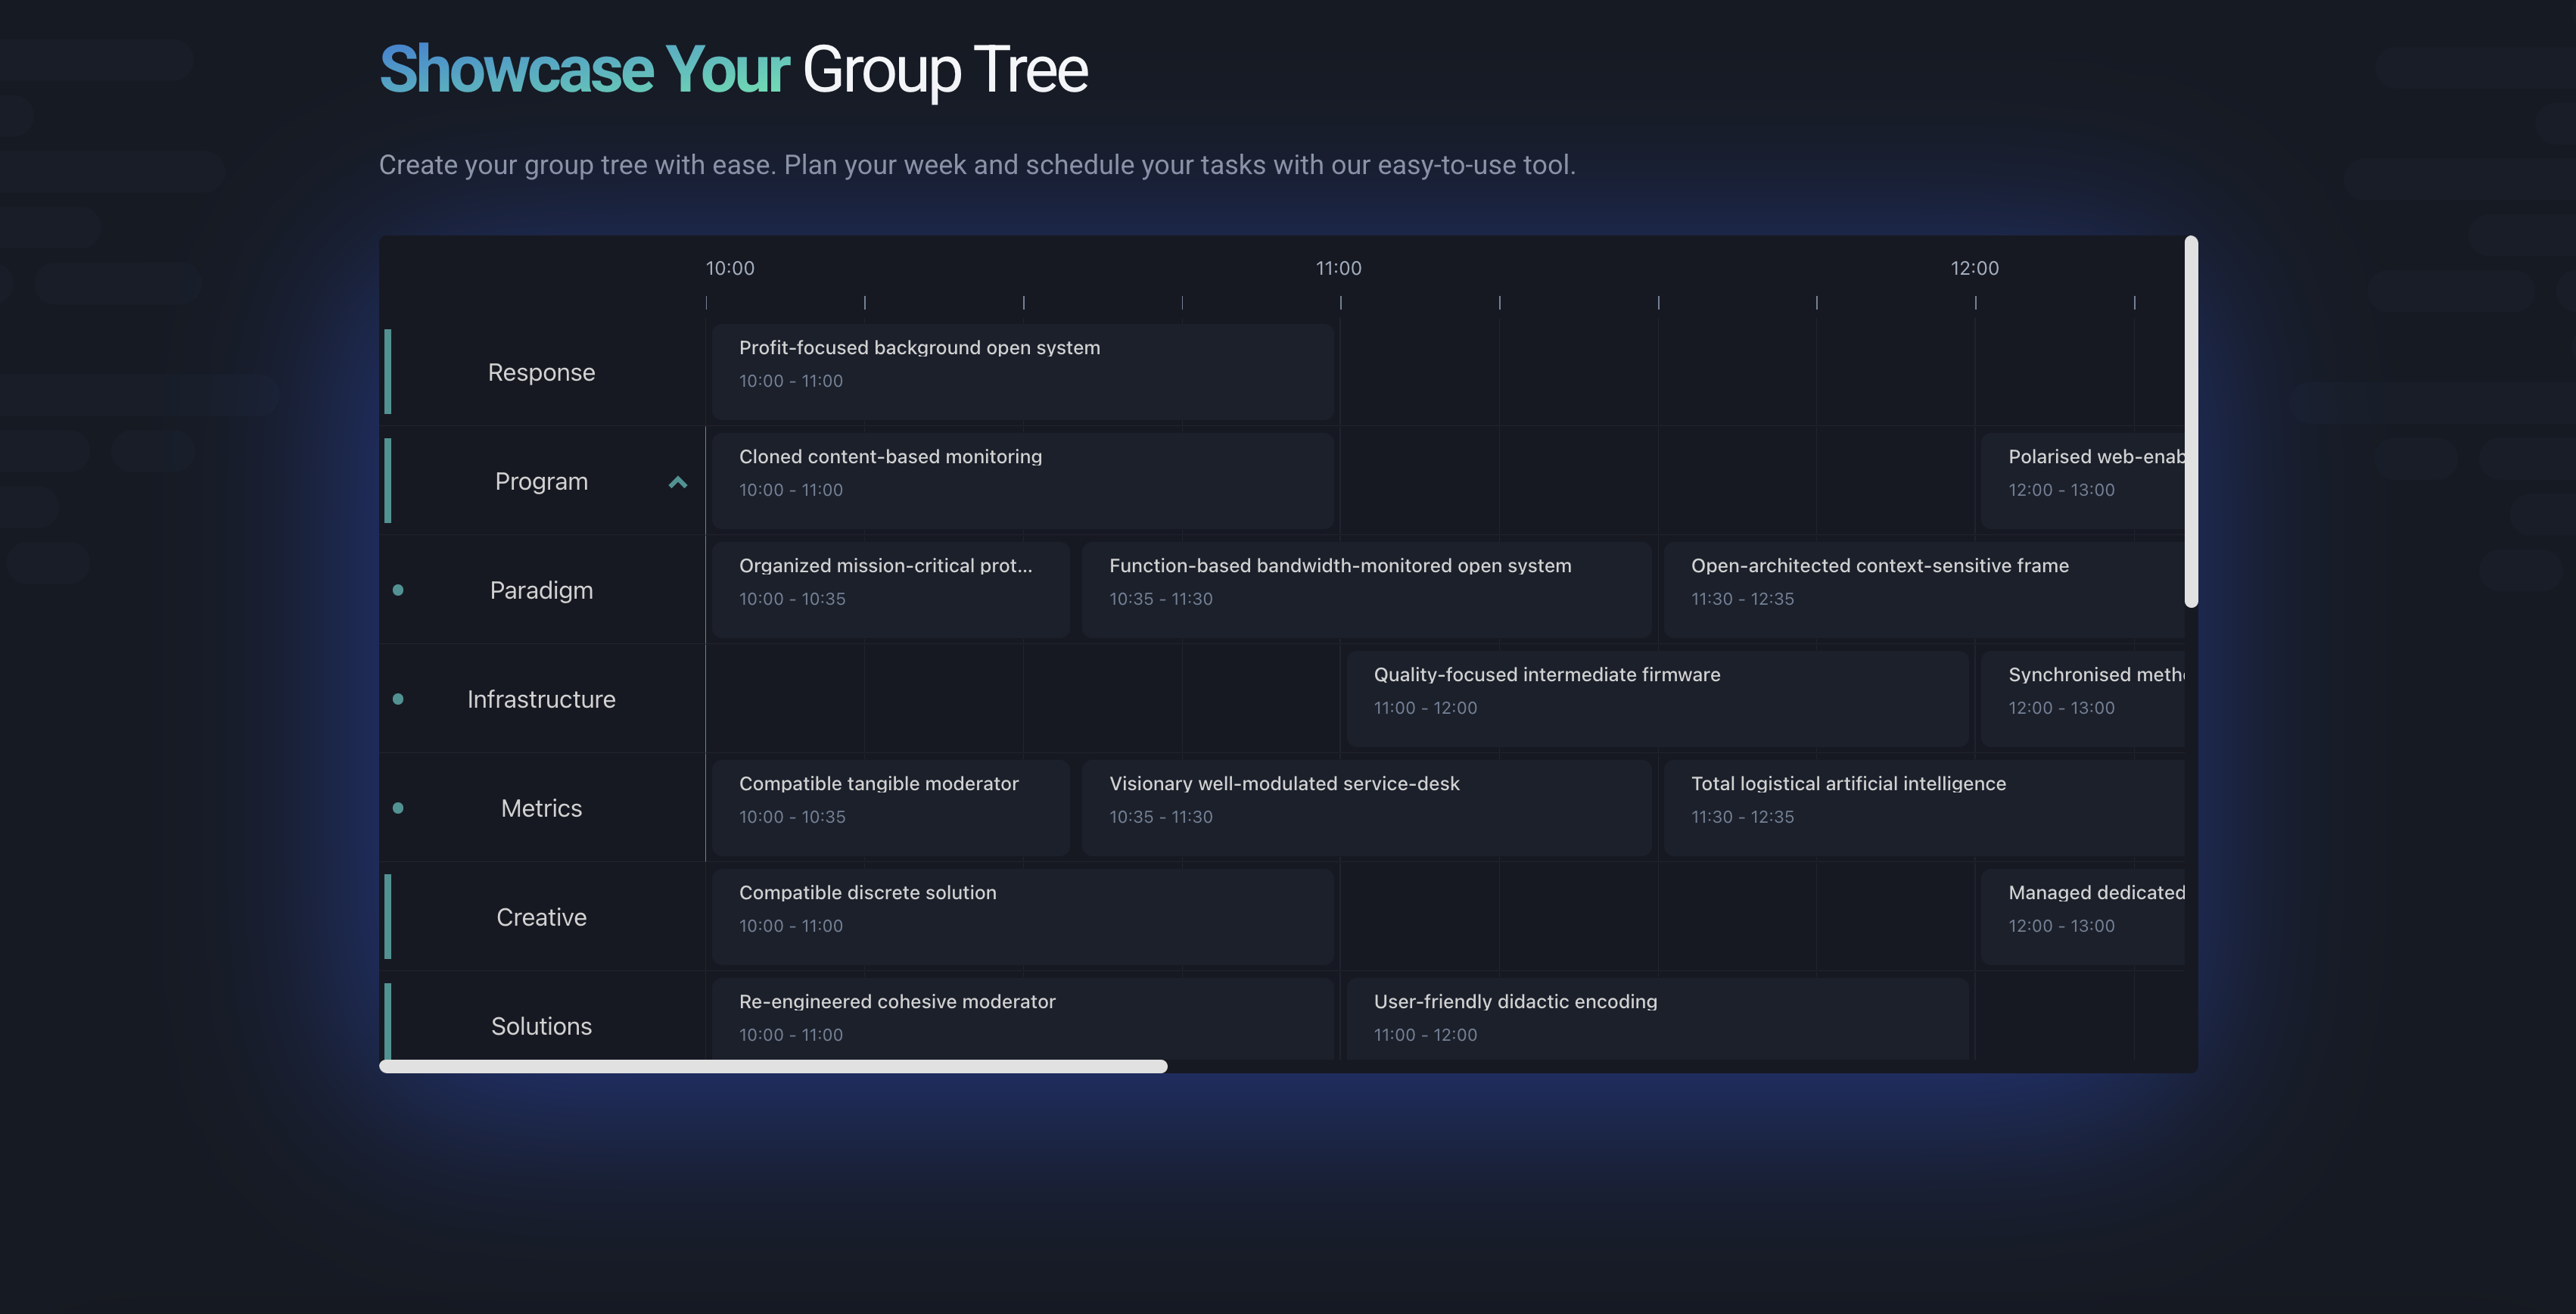The width and height of the screenshot is (2576, 1314).
Task: Select the Response group row
Action: (x=541, y=372)
